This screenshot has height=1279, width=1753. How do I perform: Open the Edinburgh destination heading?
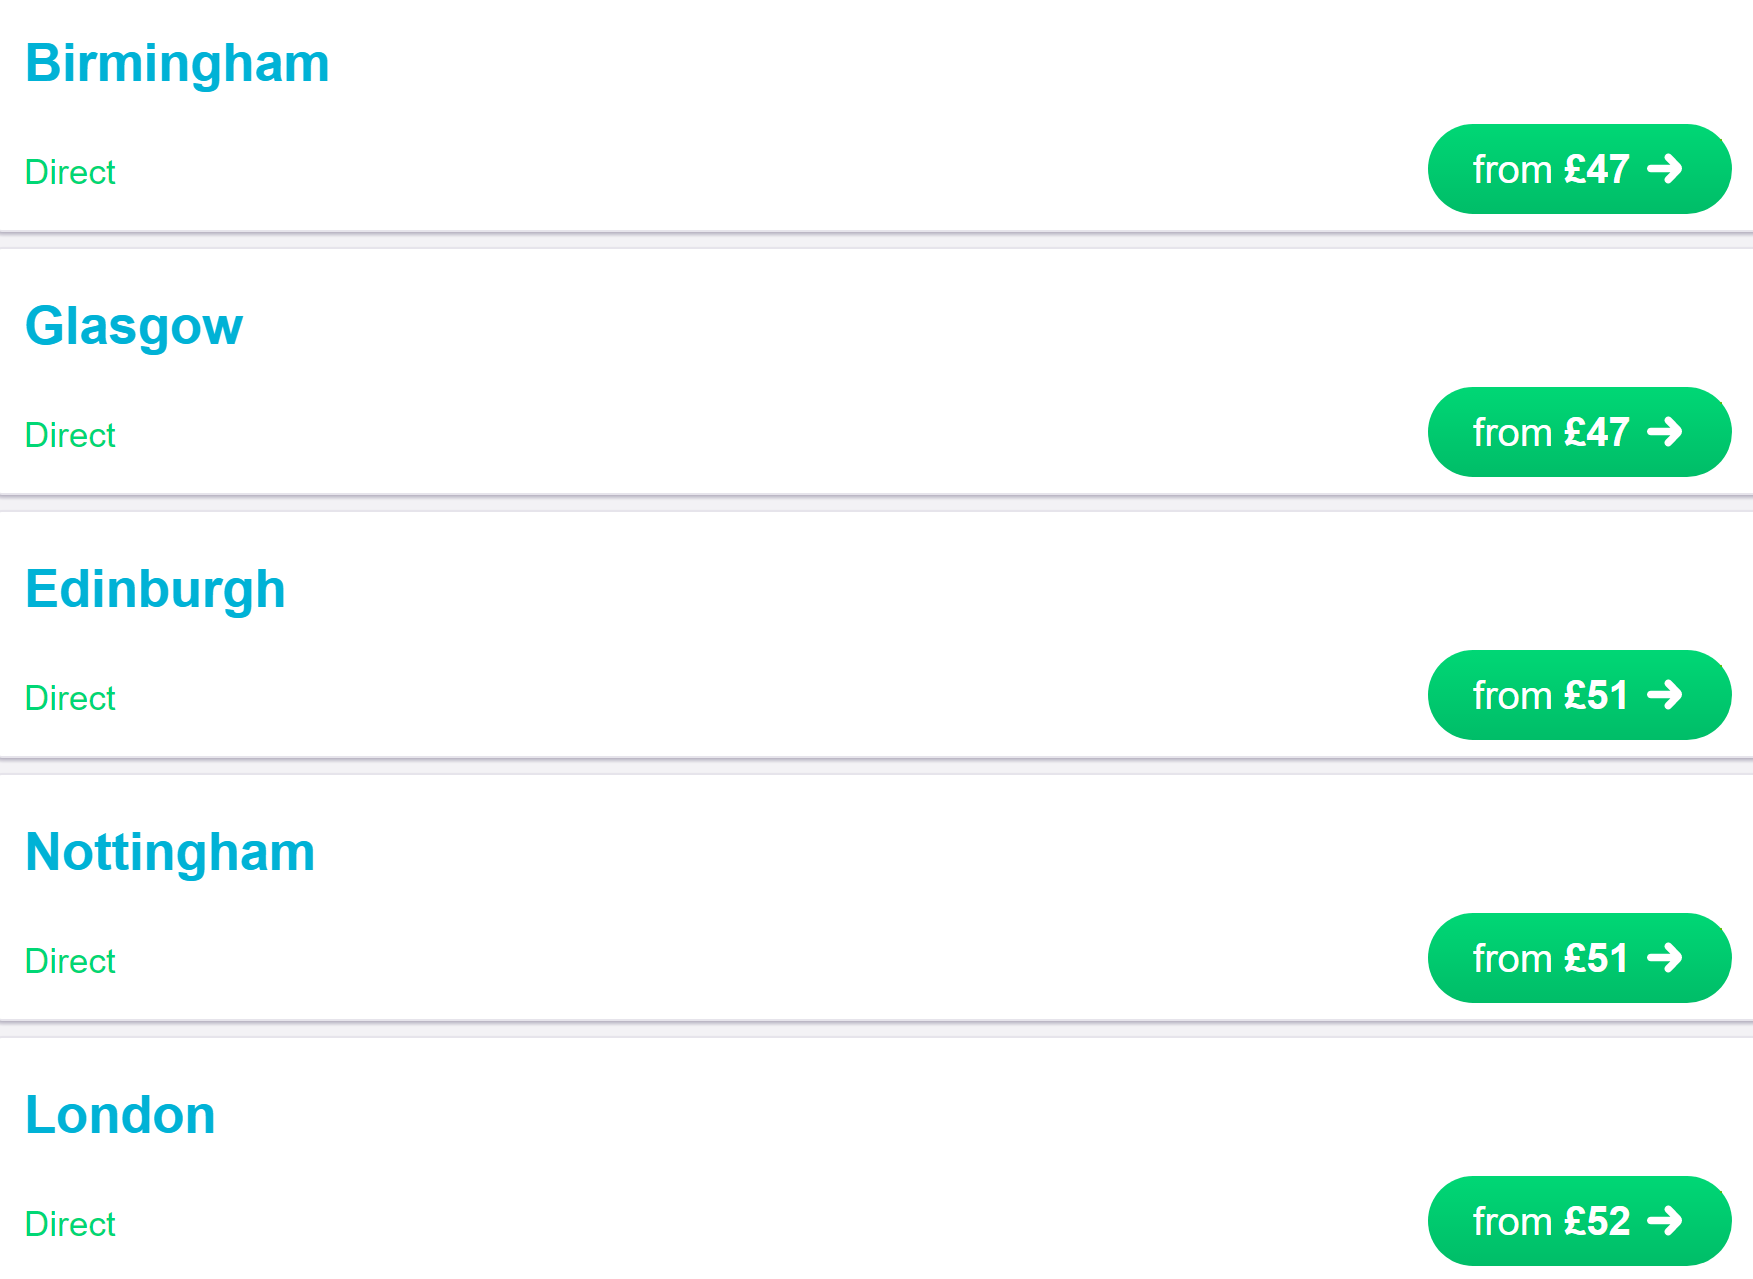pos(155,590)
